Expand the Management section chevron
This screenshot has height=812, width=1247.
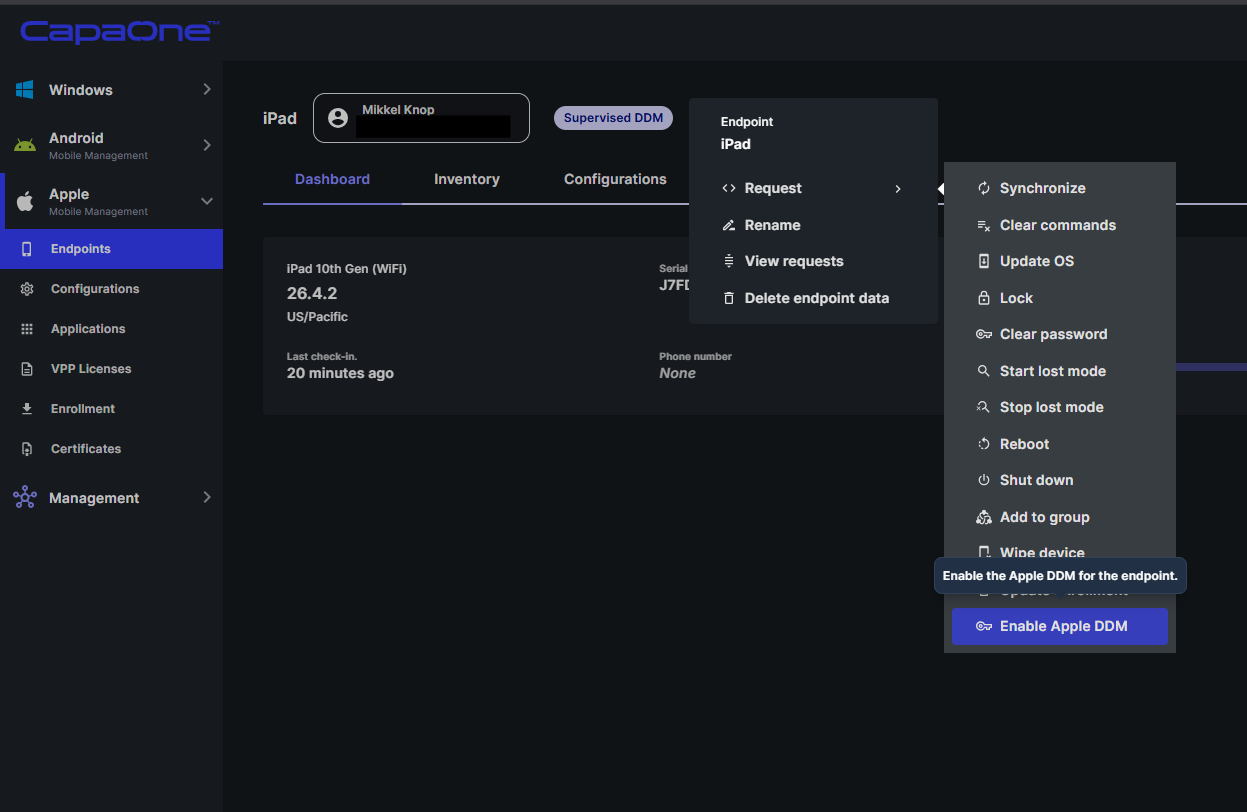coord(207,497)
